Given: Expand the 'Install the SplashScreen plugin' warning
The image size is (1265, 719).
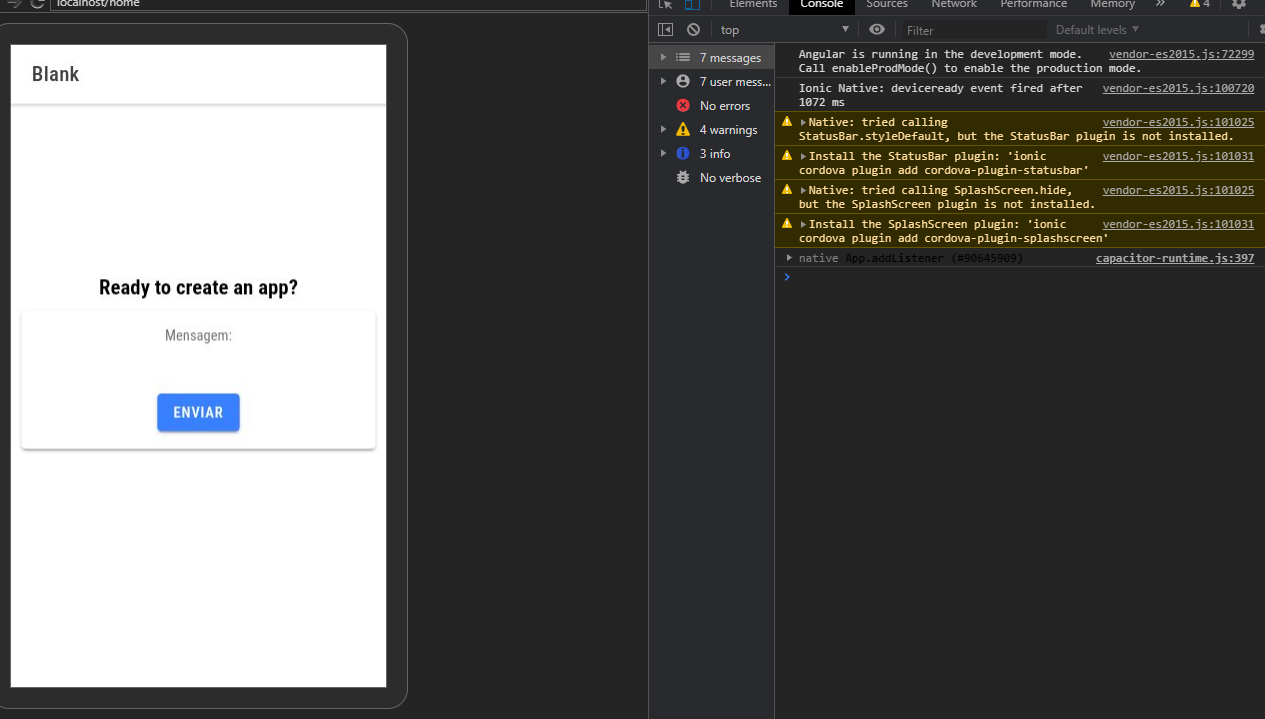Looking at the screenshot, I should click(803, 224).
